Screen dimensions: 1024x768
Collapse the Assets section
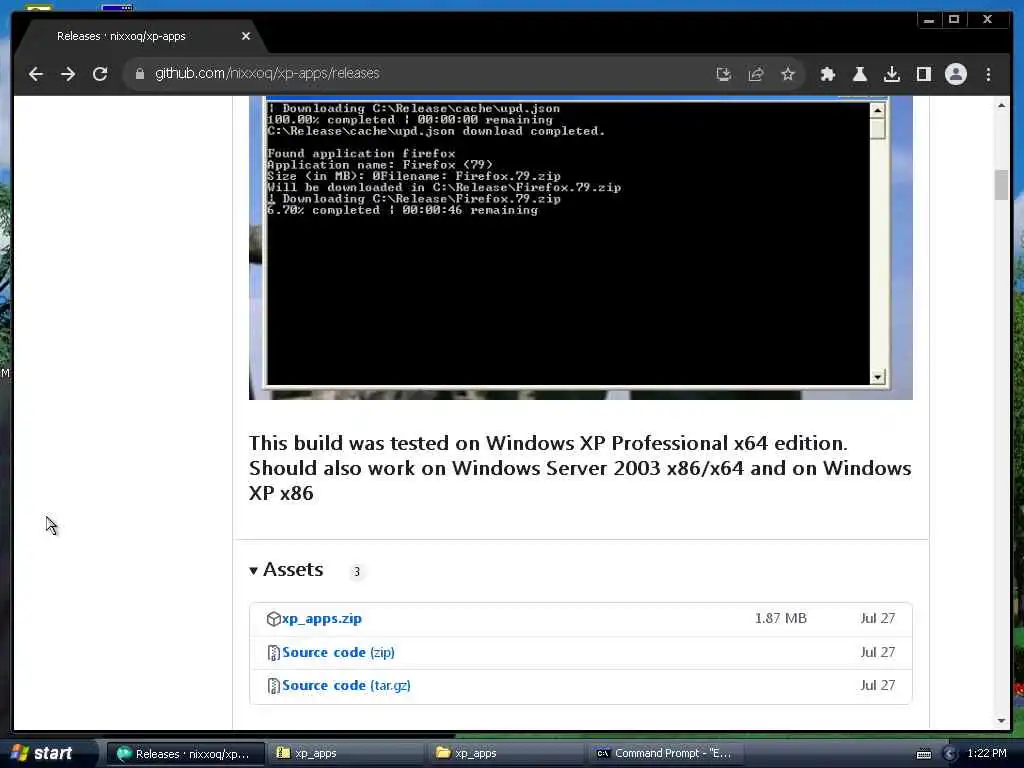pyautogui.click(x=287, y=569)
